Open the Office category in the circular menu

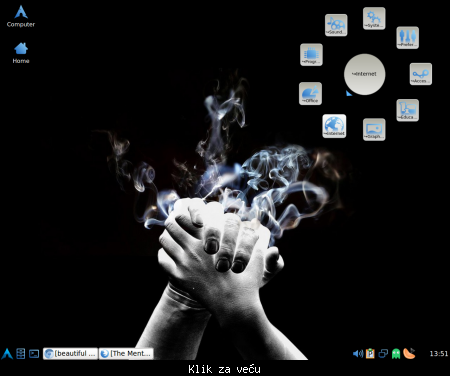click(x=310, y=93)
